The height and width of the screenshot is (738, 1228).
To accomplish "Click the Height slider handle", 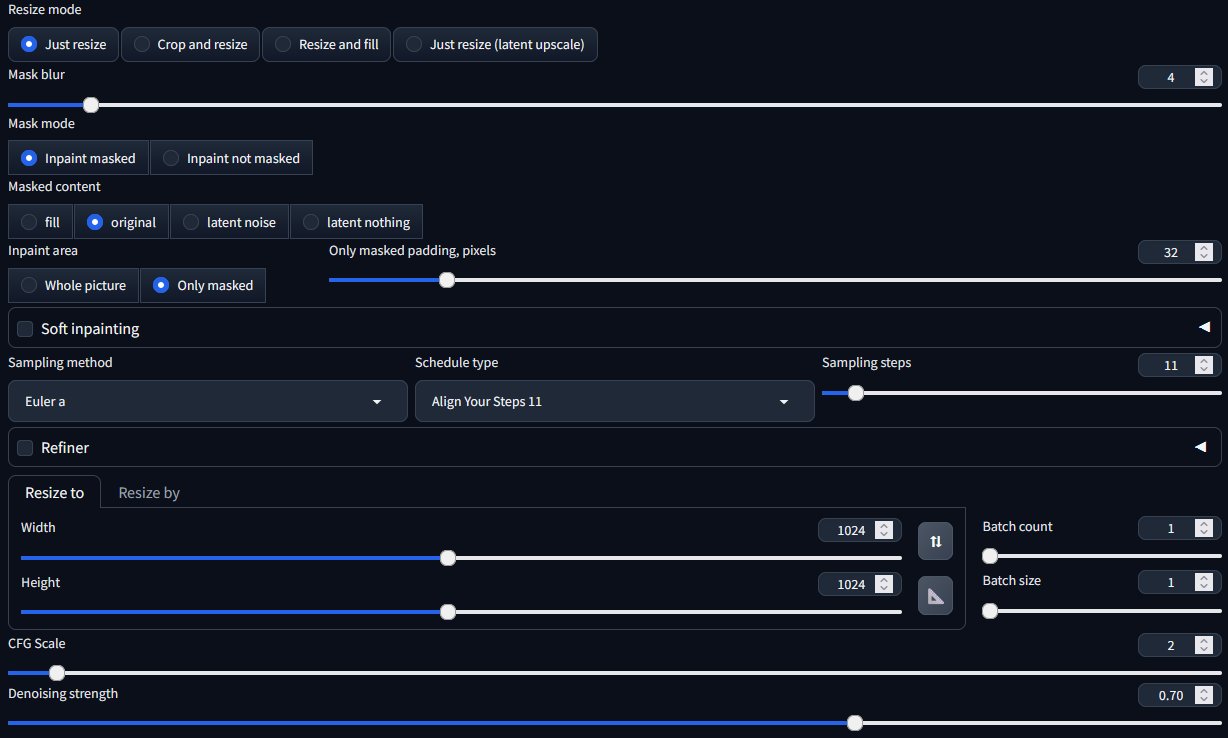I will pos(448,611).
